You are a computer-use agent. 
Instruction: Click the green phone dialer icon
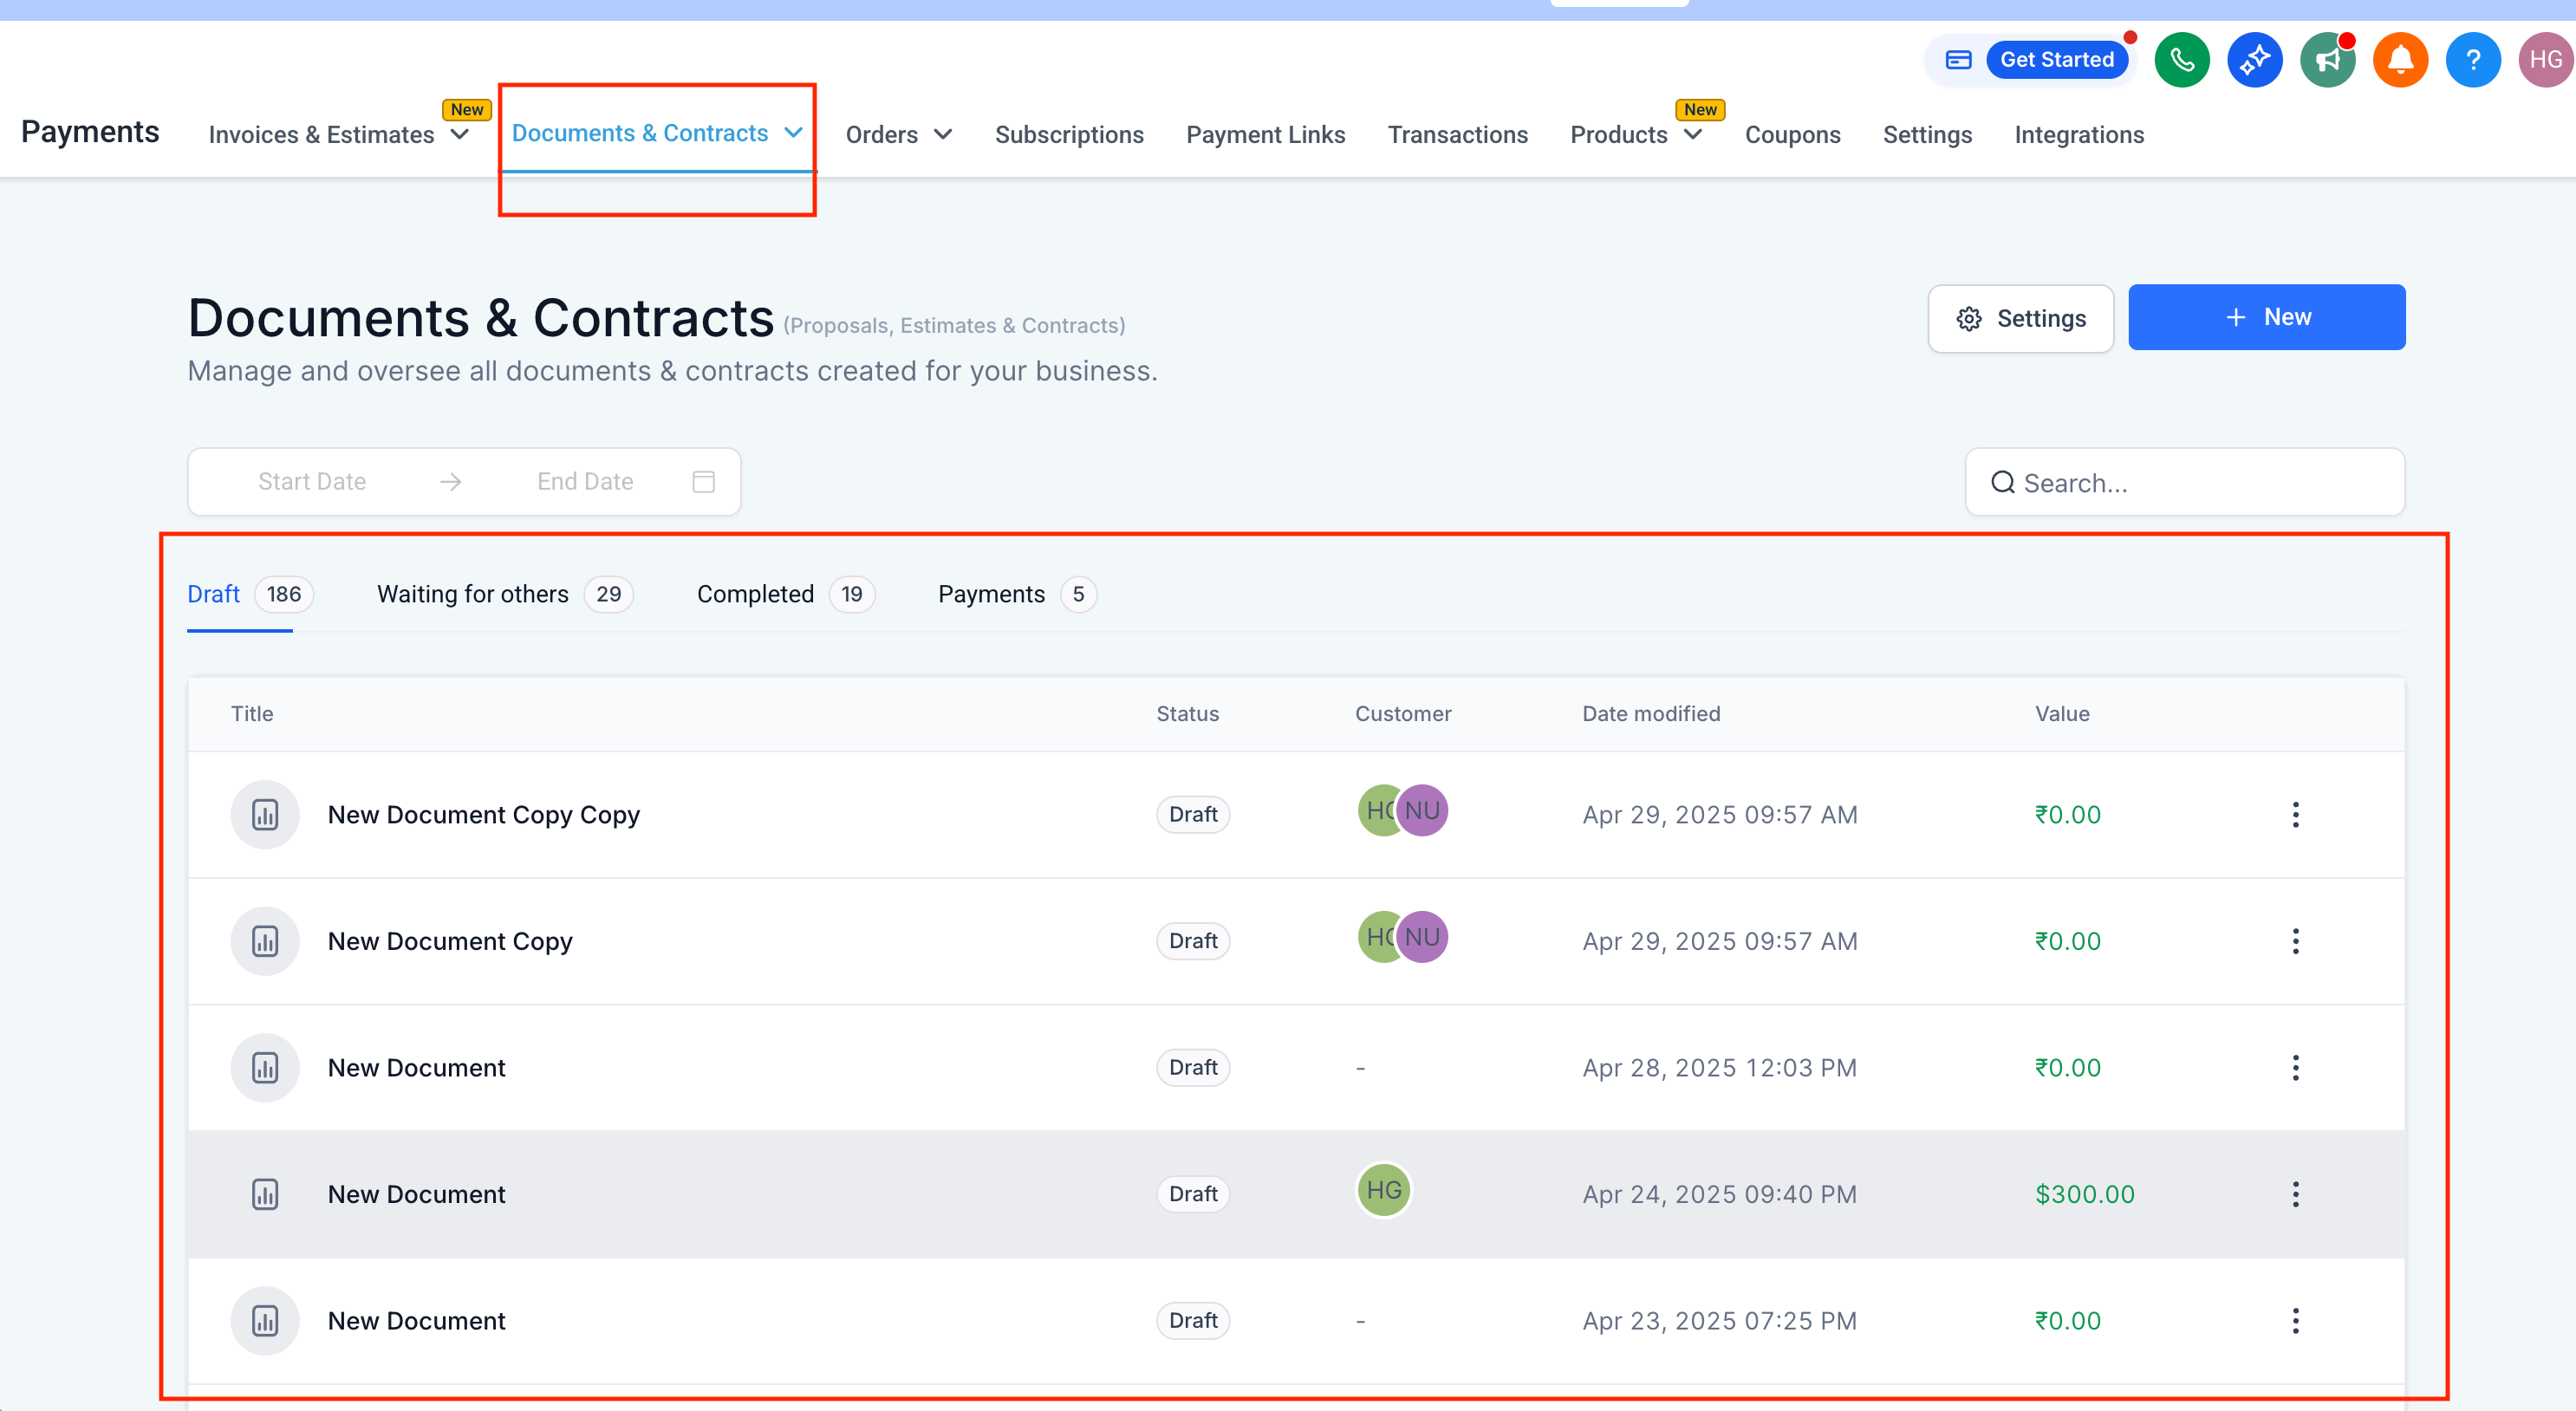[2181, 60]
